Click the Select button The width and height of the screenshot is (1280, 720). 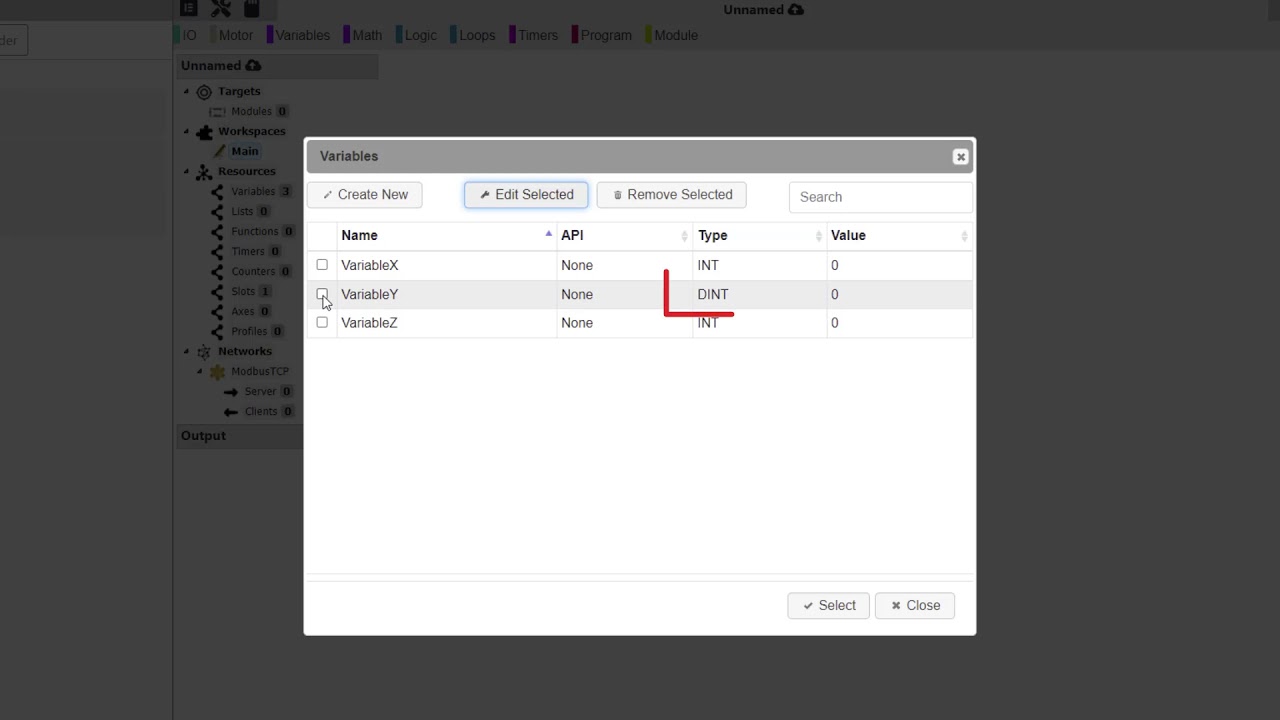tap(828, 605)
